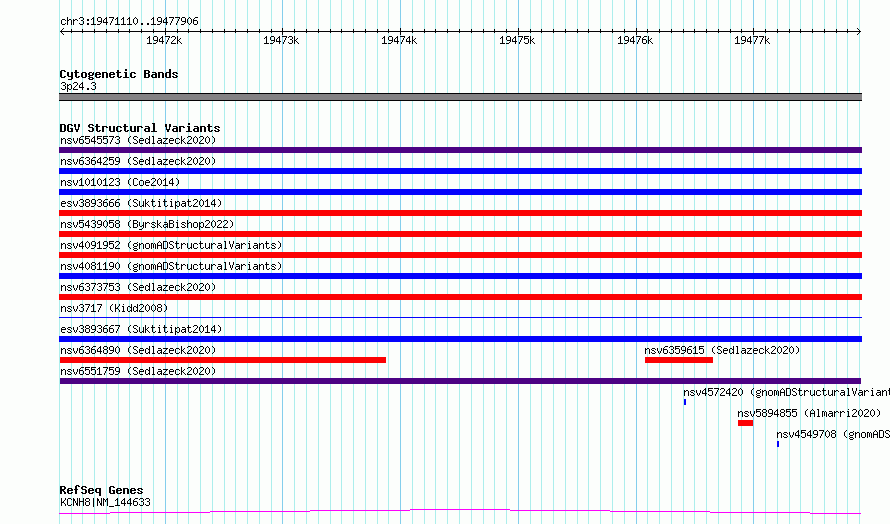Click the gray 3p24.3 cytogenetic band bar
Viewport: 890px width, 524px height.
(460, 97)
